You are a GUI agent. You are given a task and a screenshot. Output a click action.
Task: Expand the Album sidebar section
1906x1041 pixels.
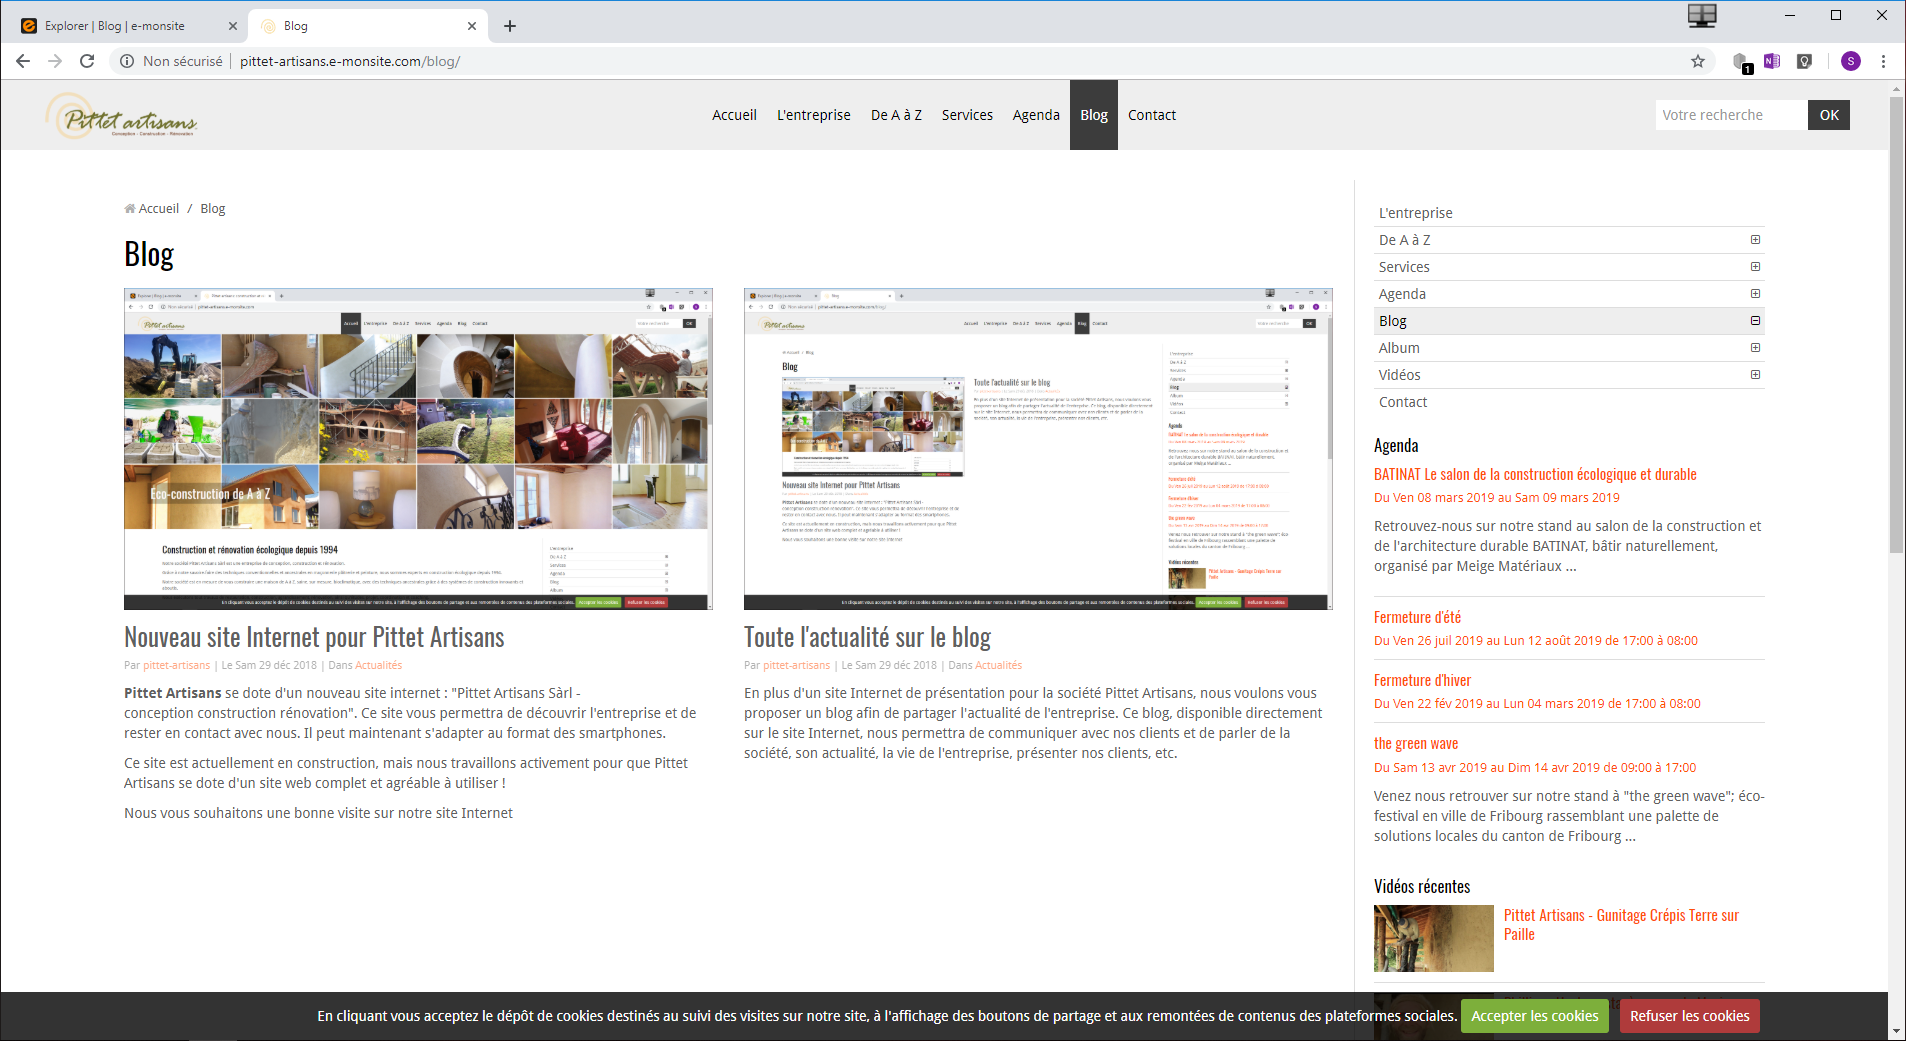1755,348
